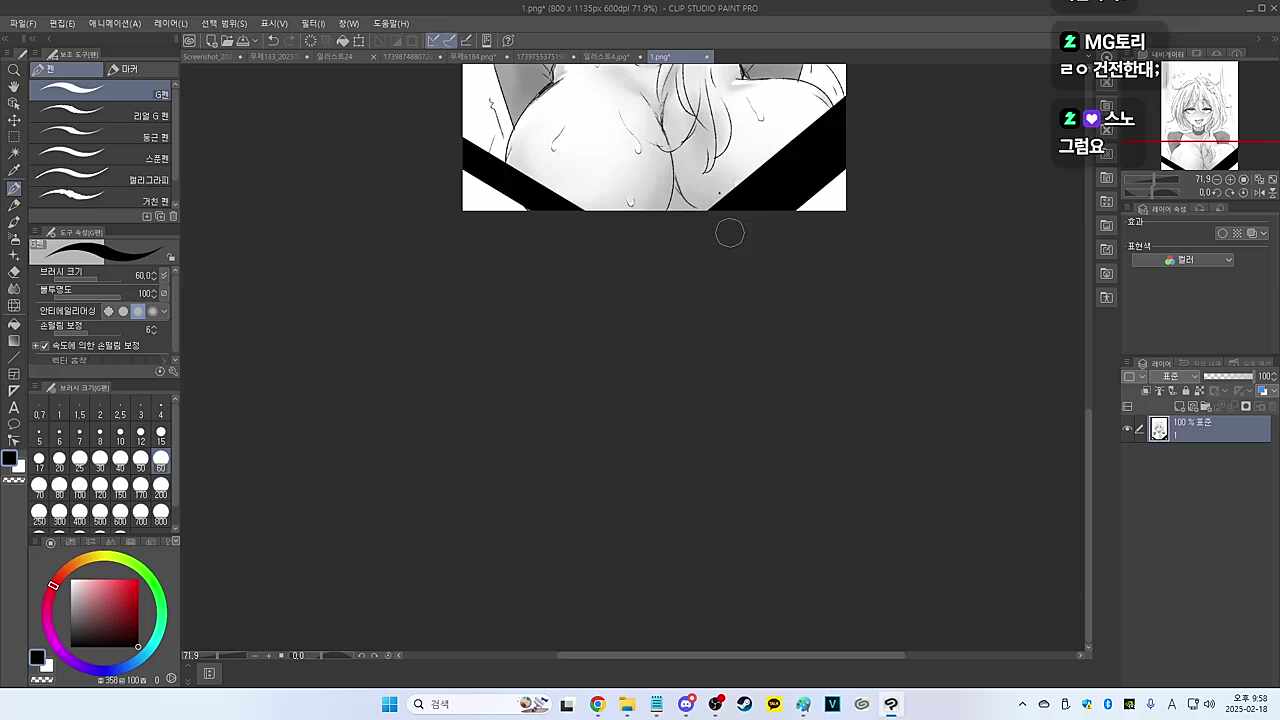Select the Operation object tool

point(14,103)
